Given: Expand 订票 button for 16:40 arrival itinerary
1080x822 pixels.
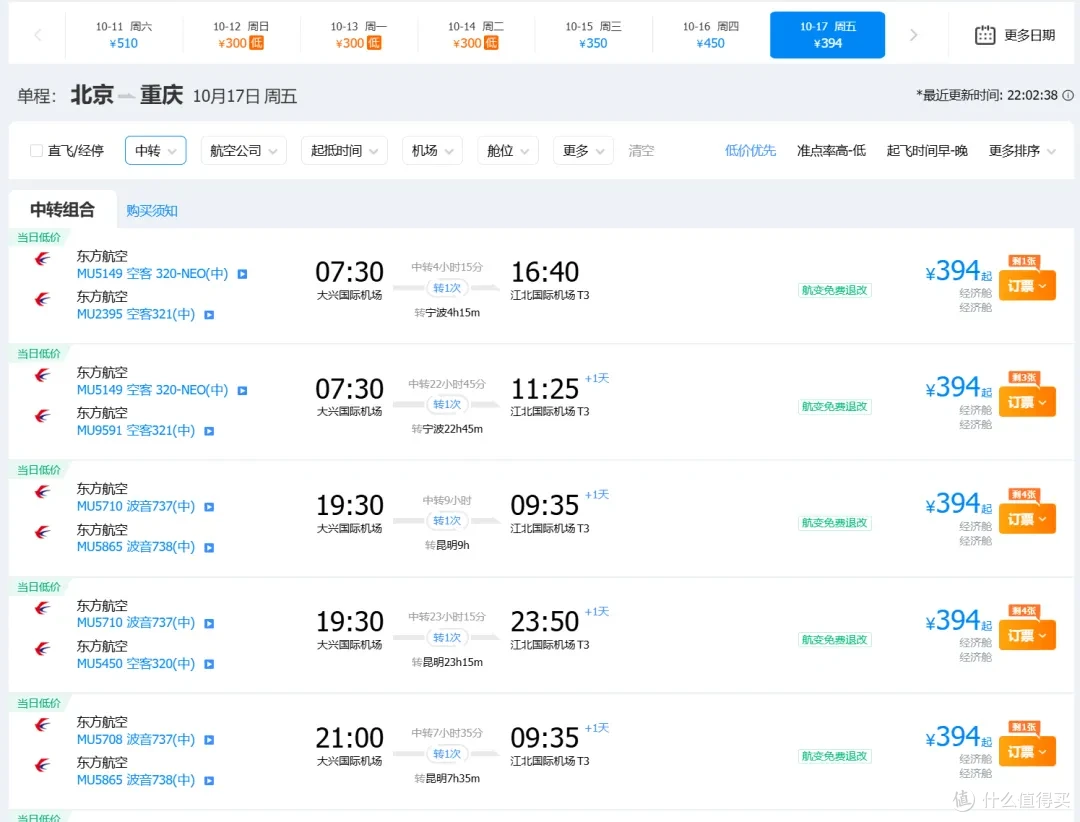Looking at the screenshot, I should pyautogui.click(x=1027, y=286).
